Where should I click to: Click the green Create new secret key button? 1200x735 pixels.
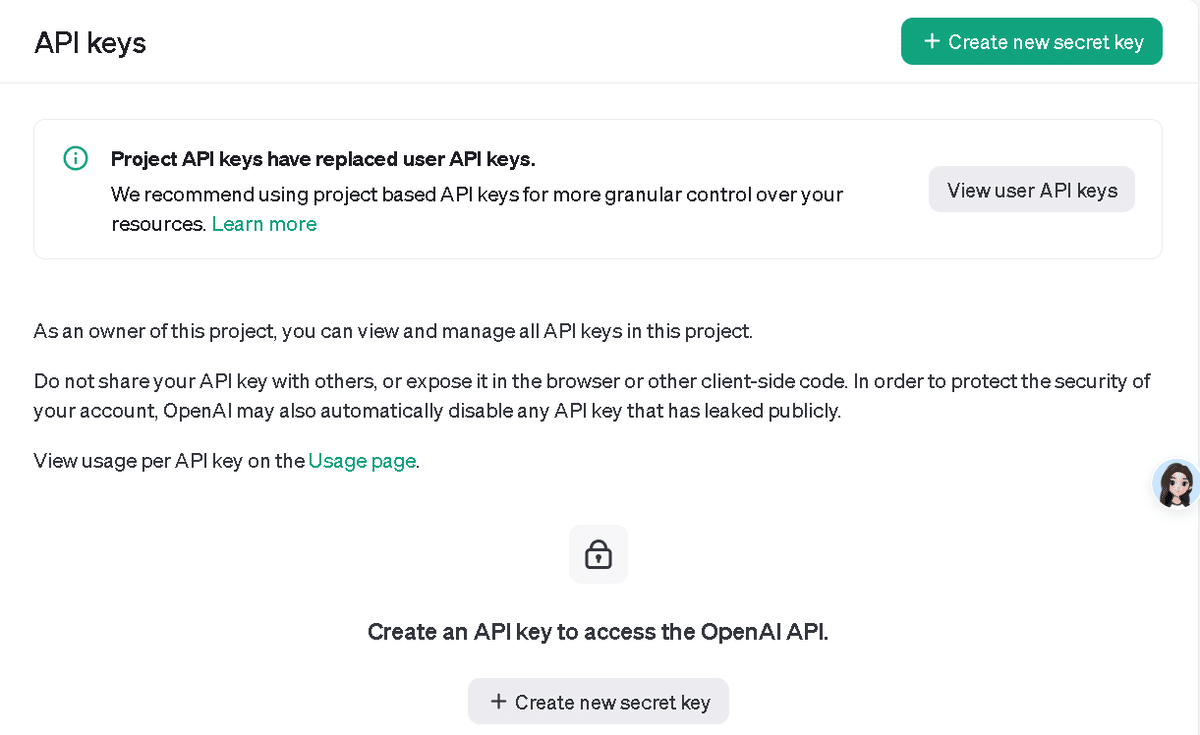[x=1031, y=42]
